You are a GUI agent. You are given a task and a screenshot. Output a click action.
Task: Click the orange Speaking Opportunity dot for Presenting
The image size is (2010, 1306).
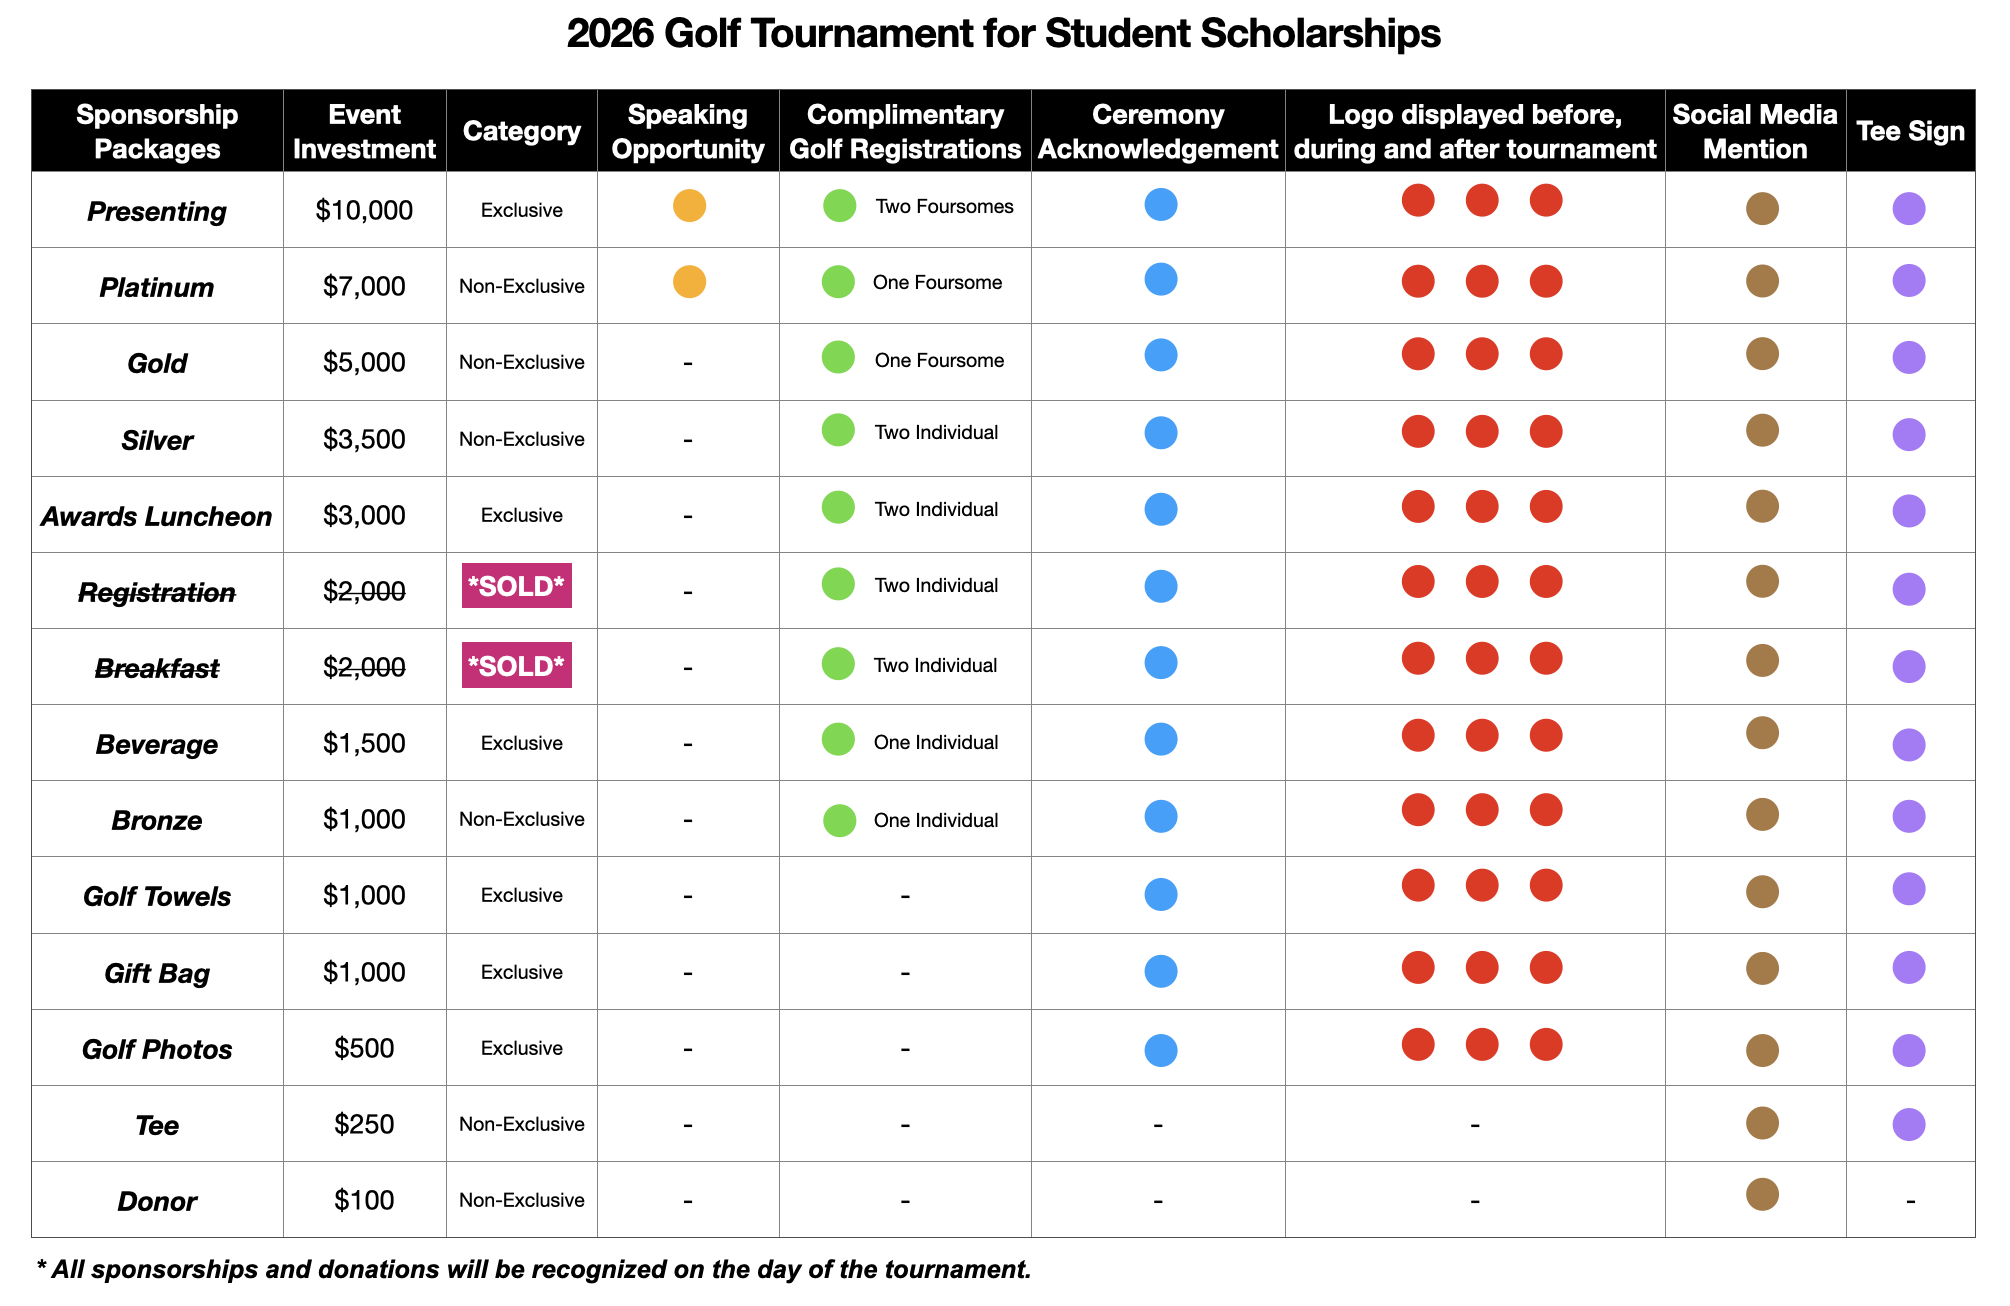click(x=689, y=206)
